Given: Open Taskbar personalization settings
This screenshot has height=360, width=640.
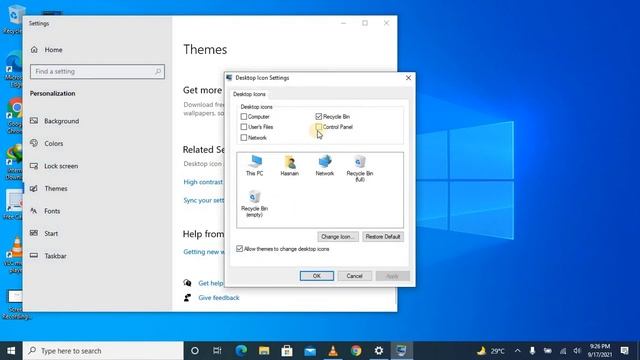Looking at the screenshot, I should coord(55,256).
